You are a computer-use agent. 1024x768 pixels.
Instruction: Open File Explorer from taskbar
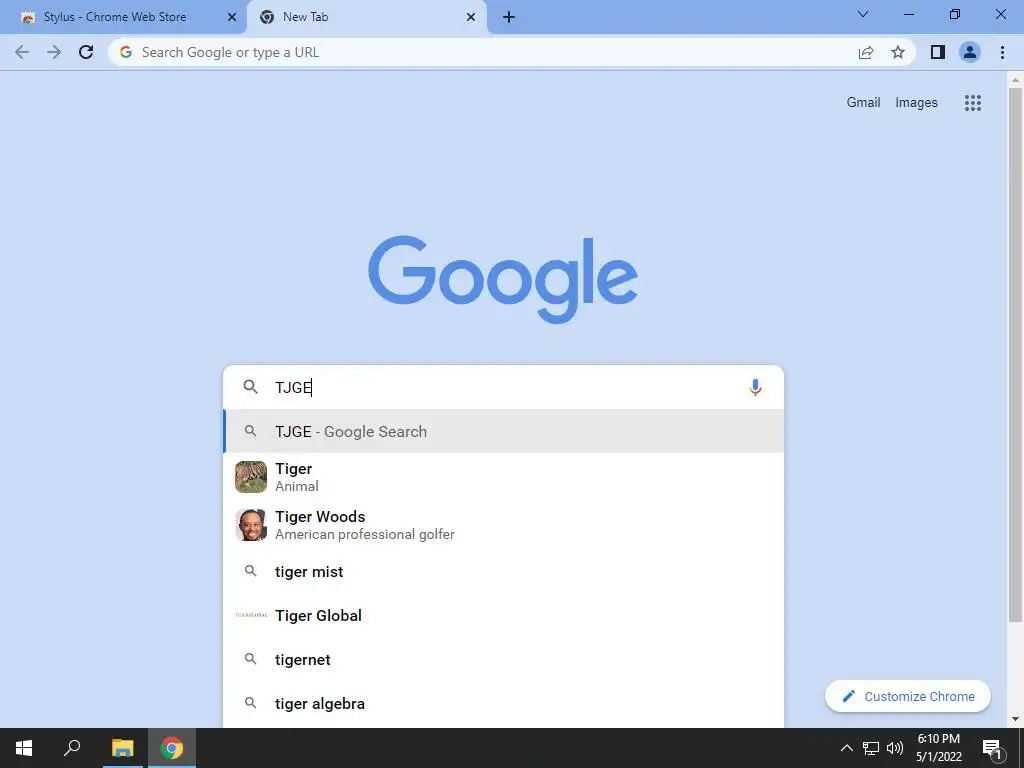122,748
